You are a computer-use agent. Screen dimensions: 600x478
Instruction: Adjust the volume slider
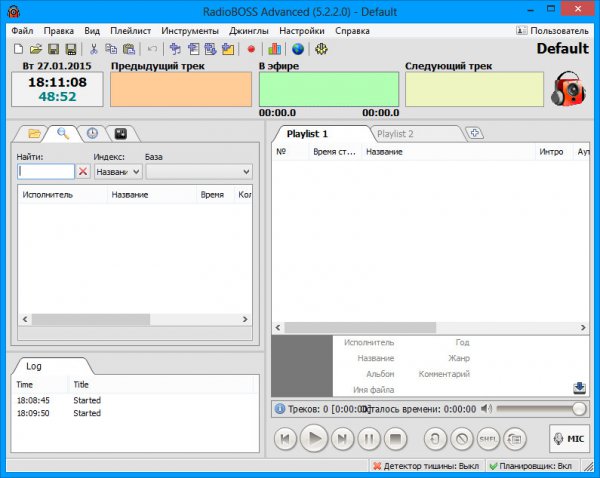pyautogui.click(x=541, y=409)
